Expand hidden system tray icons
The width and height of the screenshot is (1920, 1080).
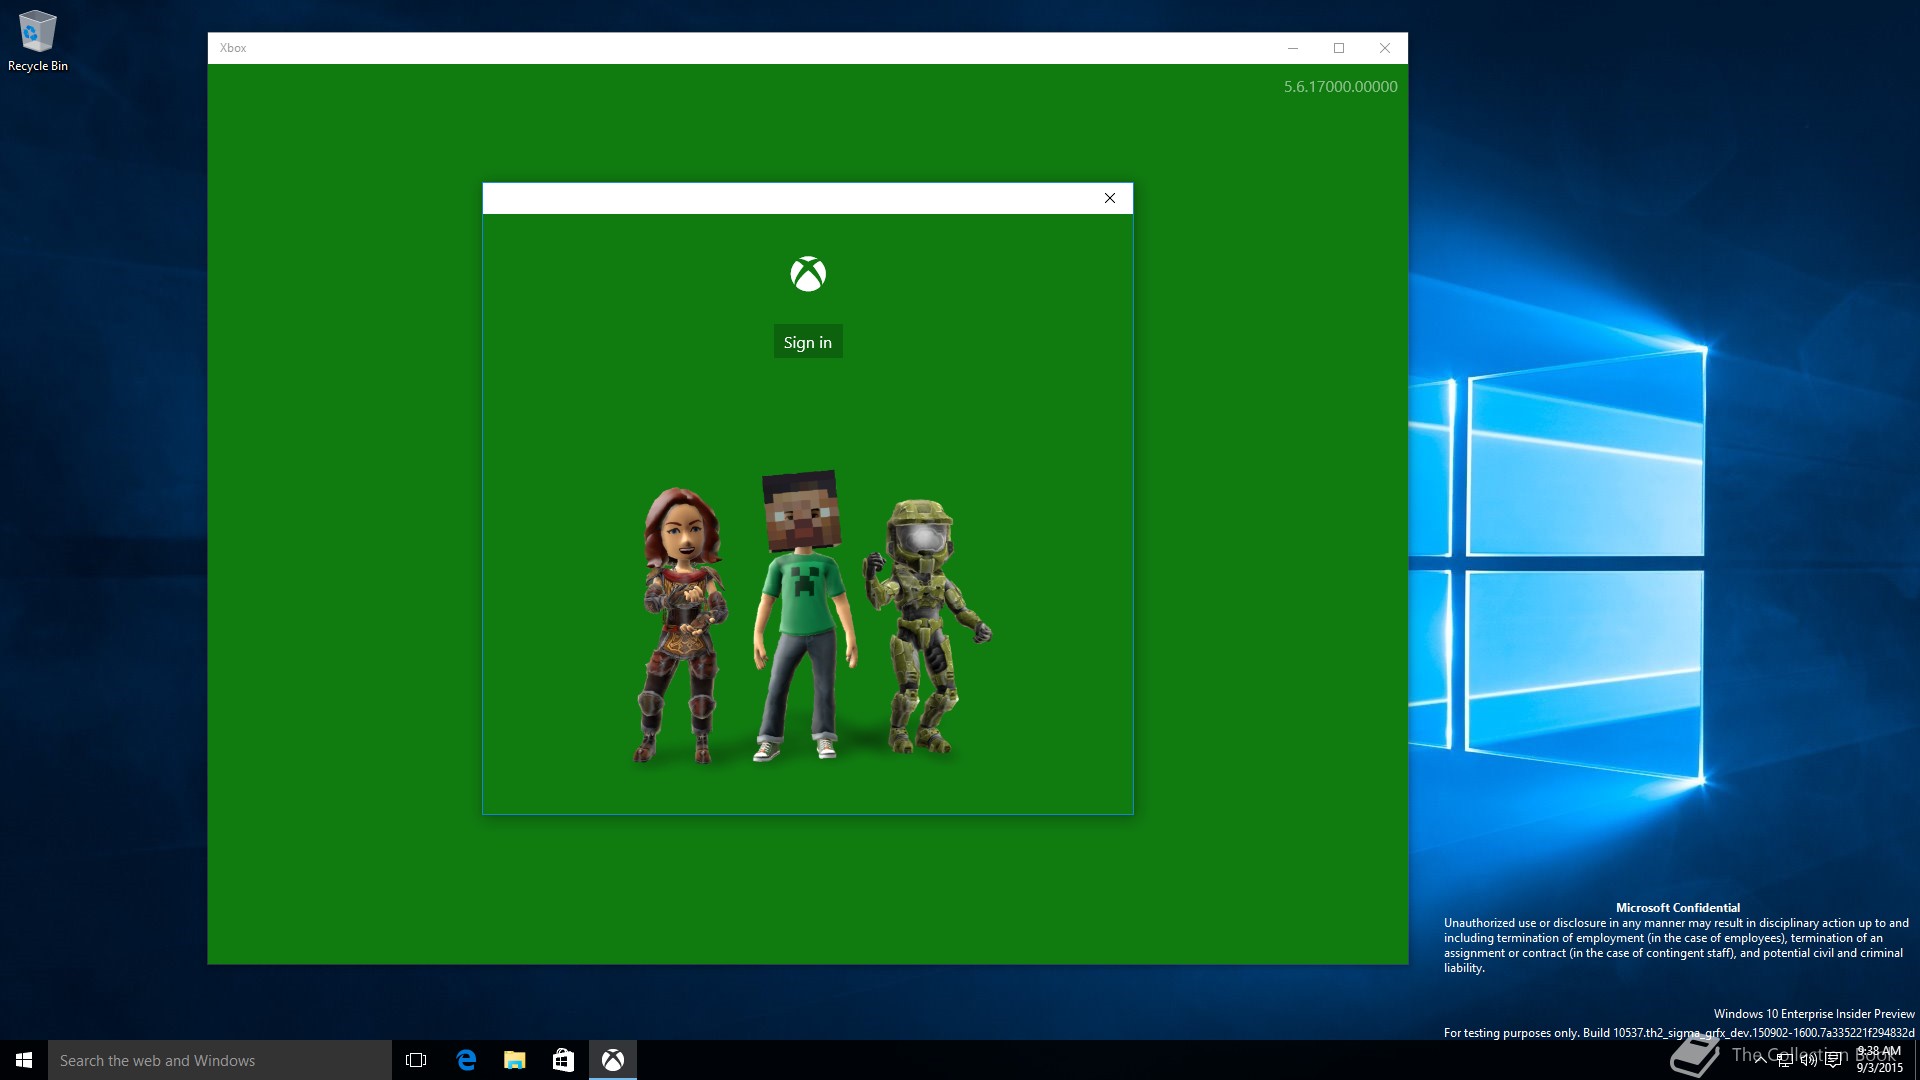point(1760,1060)
